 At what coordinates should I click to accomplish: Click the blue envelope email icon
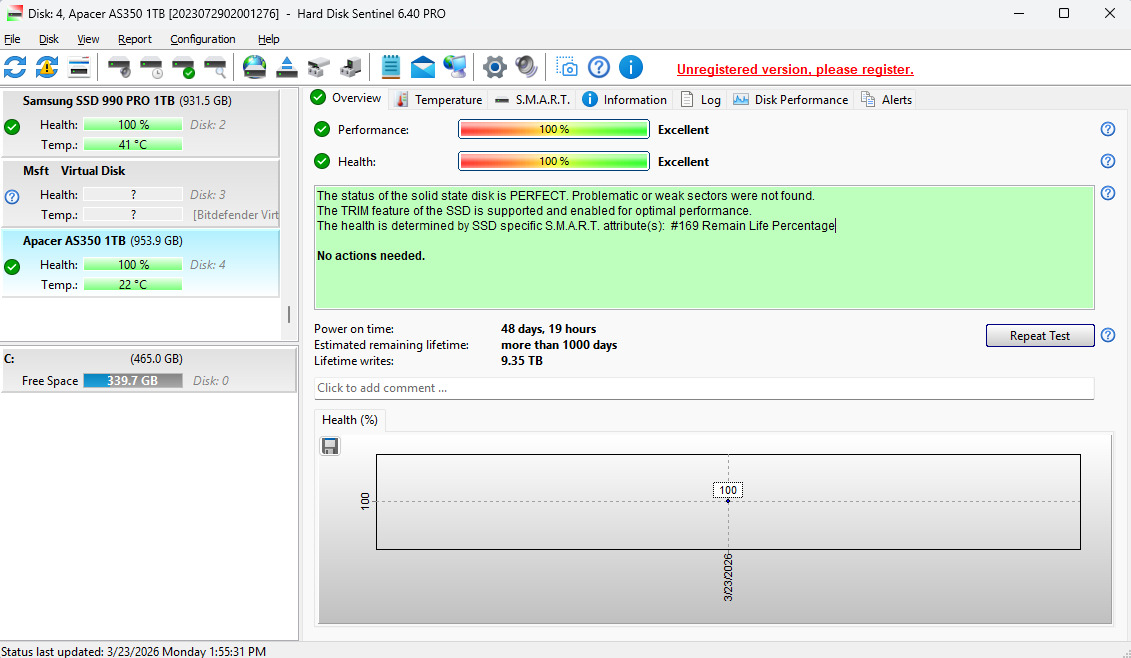[x=423, y=68]
